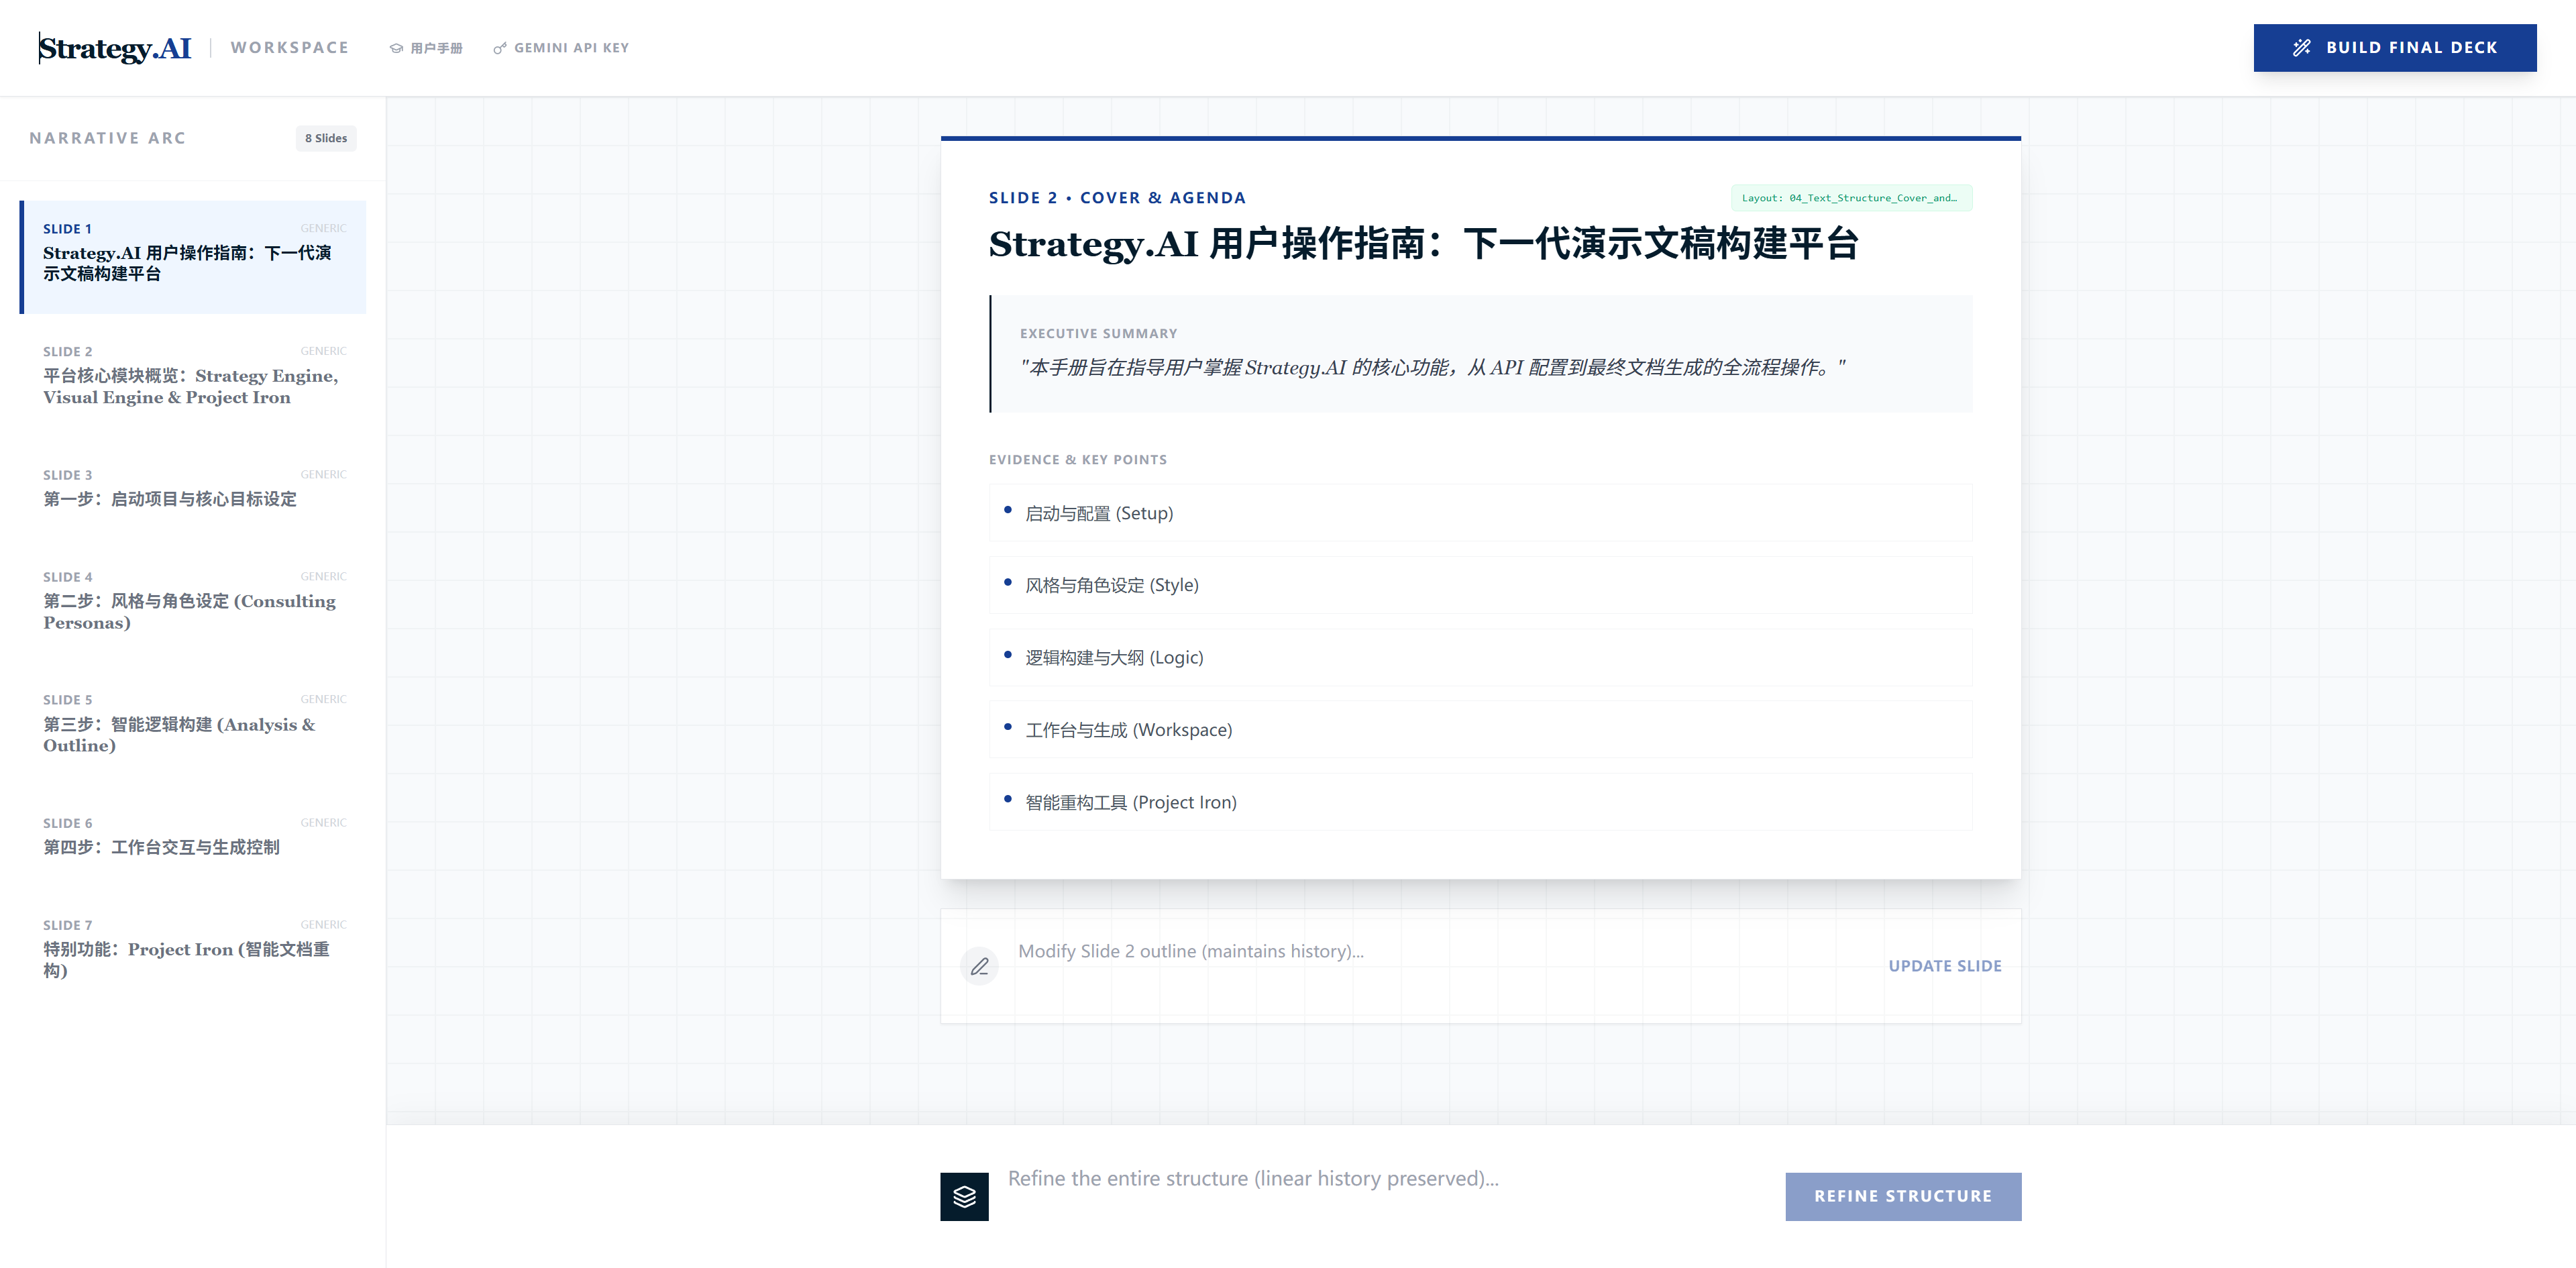The width and height of the screenshot is (2576, 1268).
Task: Click the Refine the entire structure input
Action: 1380,1179
